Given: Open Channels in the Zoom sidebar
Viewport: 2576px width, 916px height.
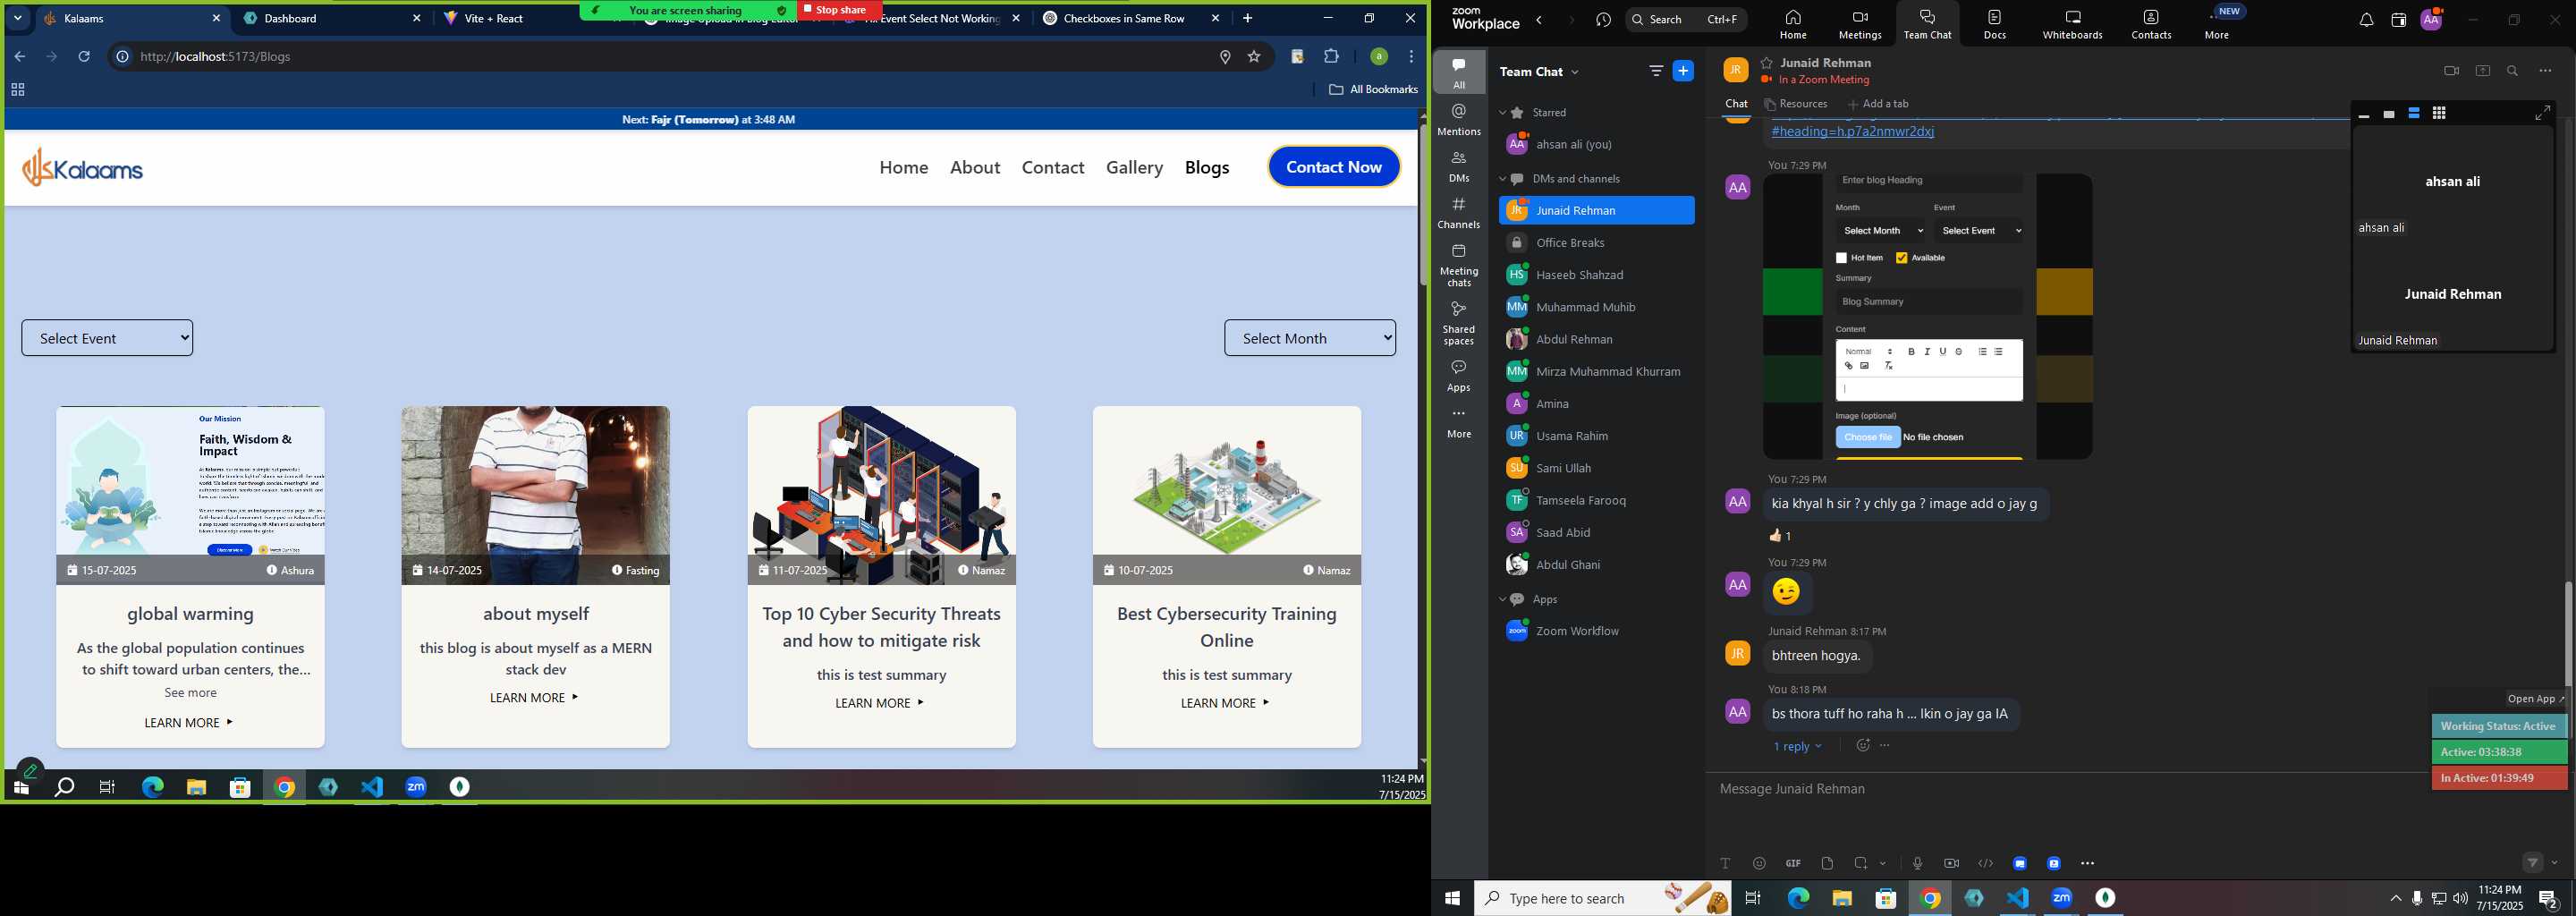Looking at the screenshot, I should (1459, 213).
